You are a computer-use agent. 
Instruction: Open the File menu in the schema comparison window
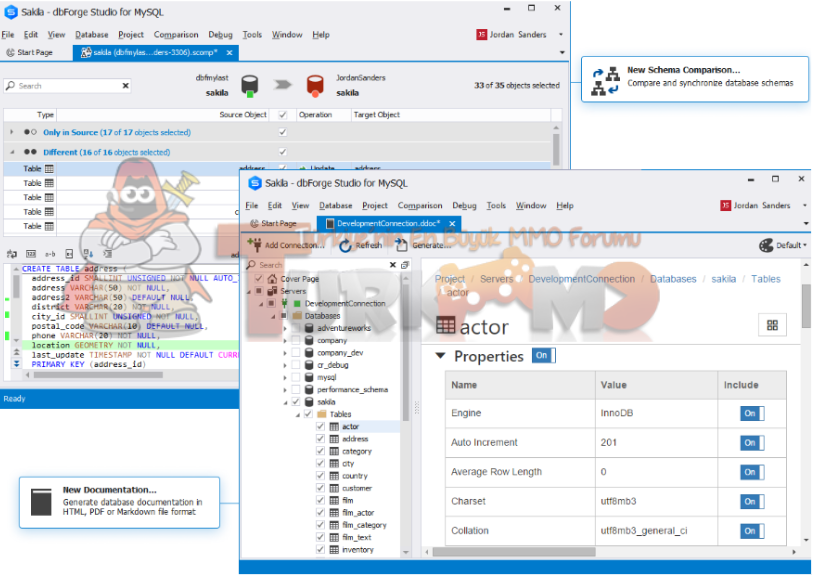coord(8,35)
